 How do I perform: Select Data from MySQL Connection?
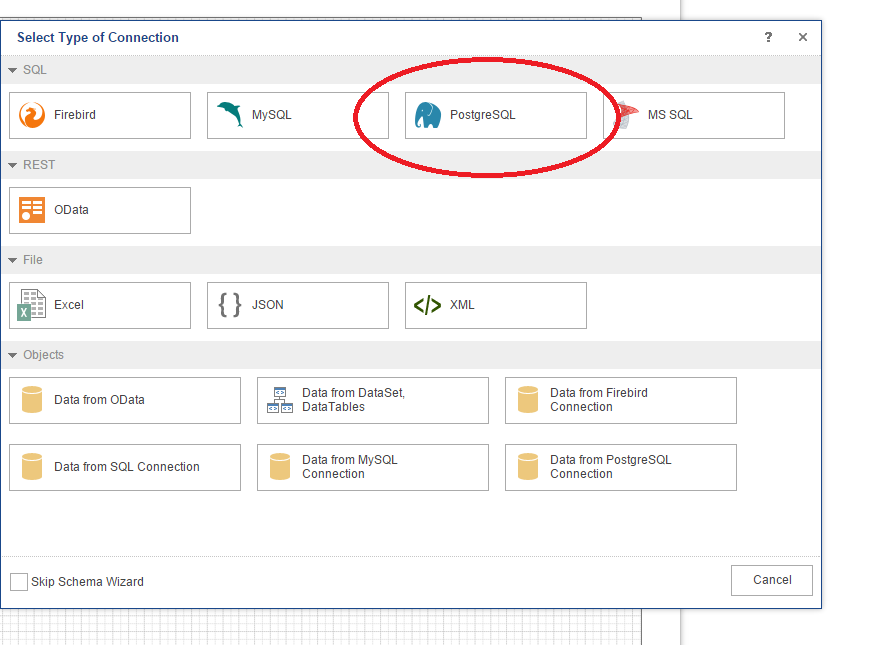point(373,467)
